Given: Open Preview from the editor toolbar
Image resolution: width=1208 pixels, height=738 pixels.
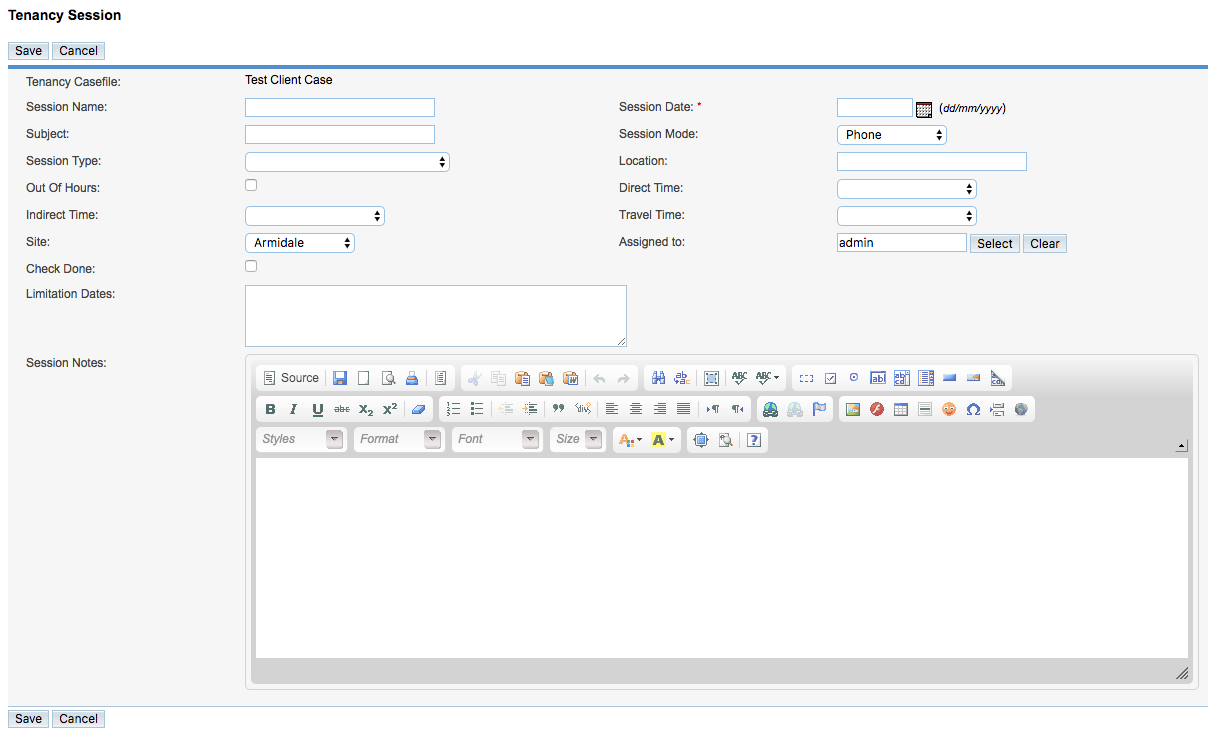Looking at the screenshot, I should 388,378.
